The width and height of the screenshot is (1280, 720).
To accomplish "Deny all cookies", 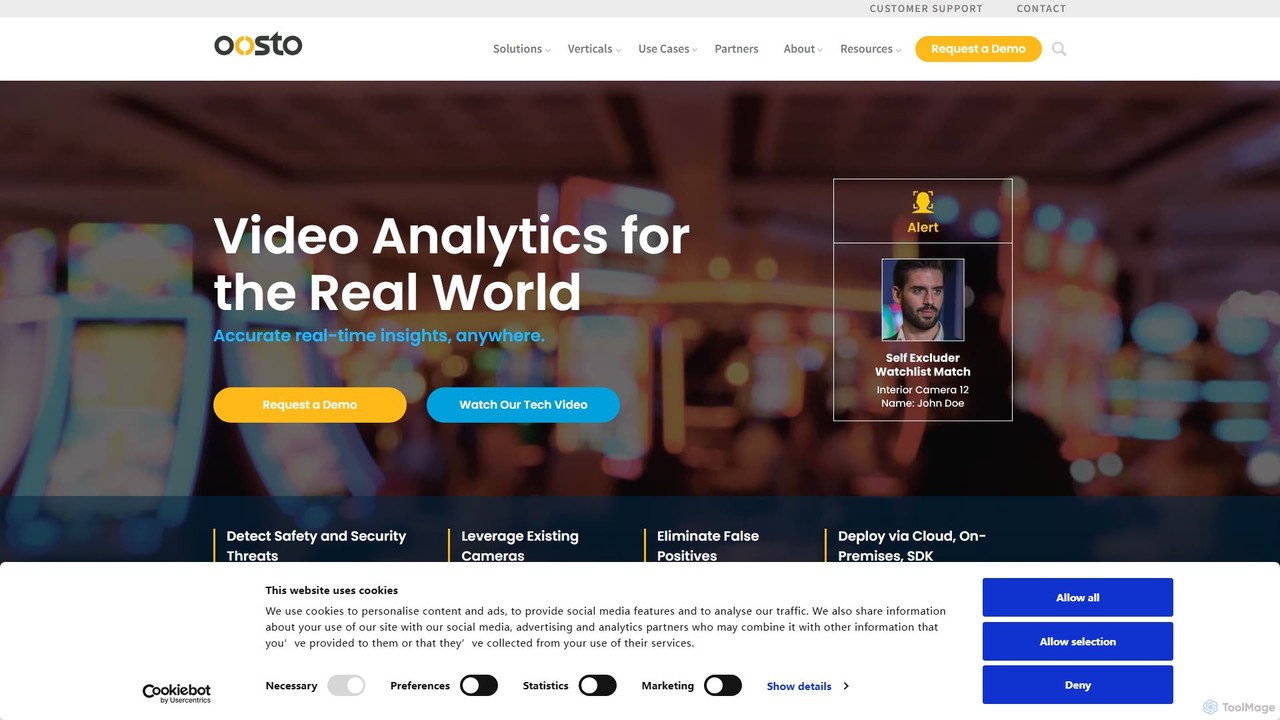I will coord(1077,685).
